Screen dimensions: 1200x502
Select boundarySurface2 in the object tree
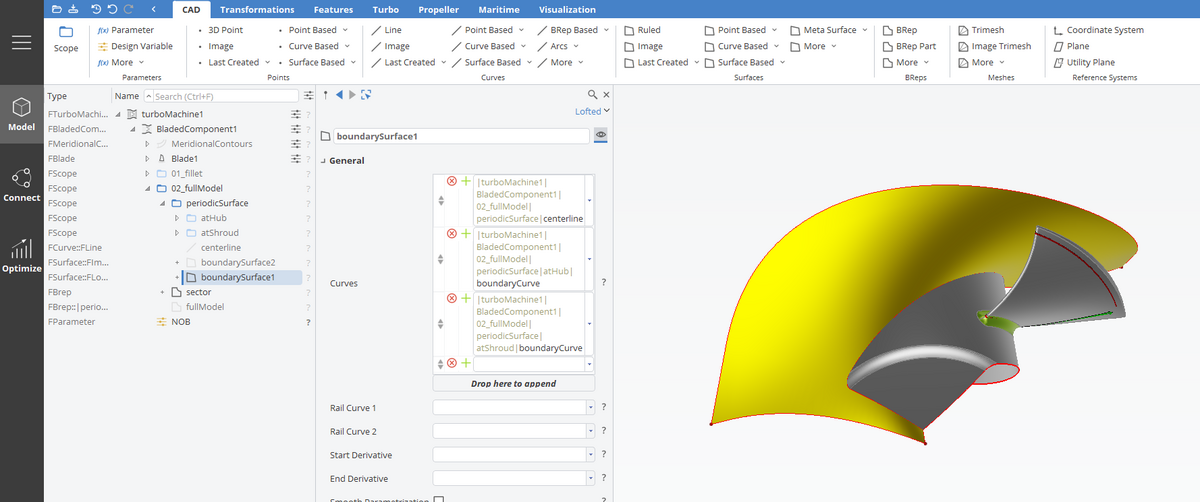tap(238, 262)
